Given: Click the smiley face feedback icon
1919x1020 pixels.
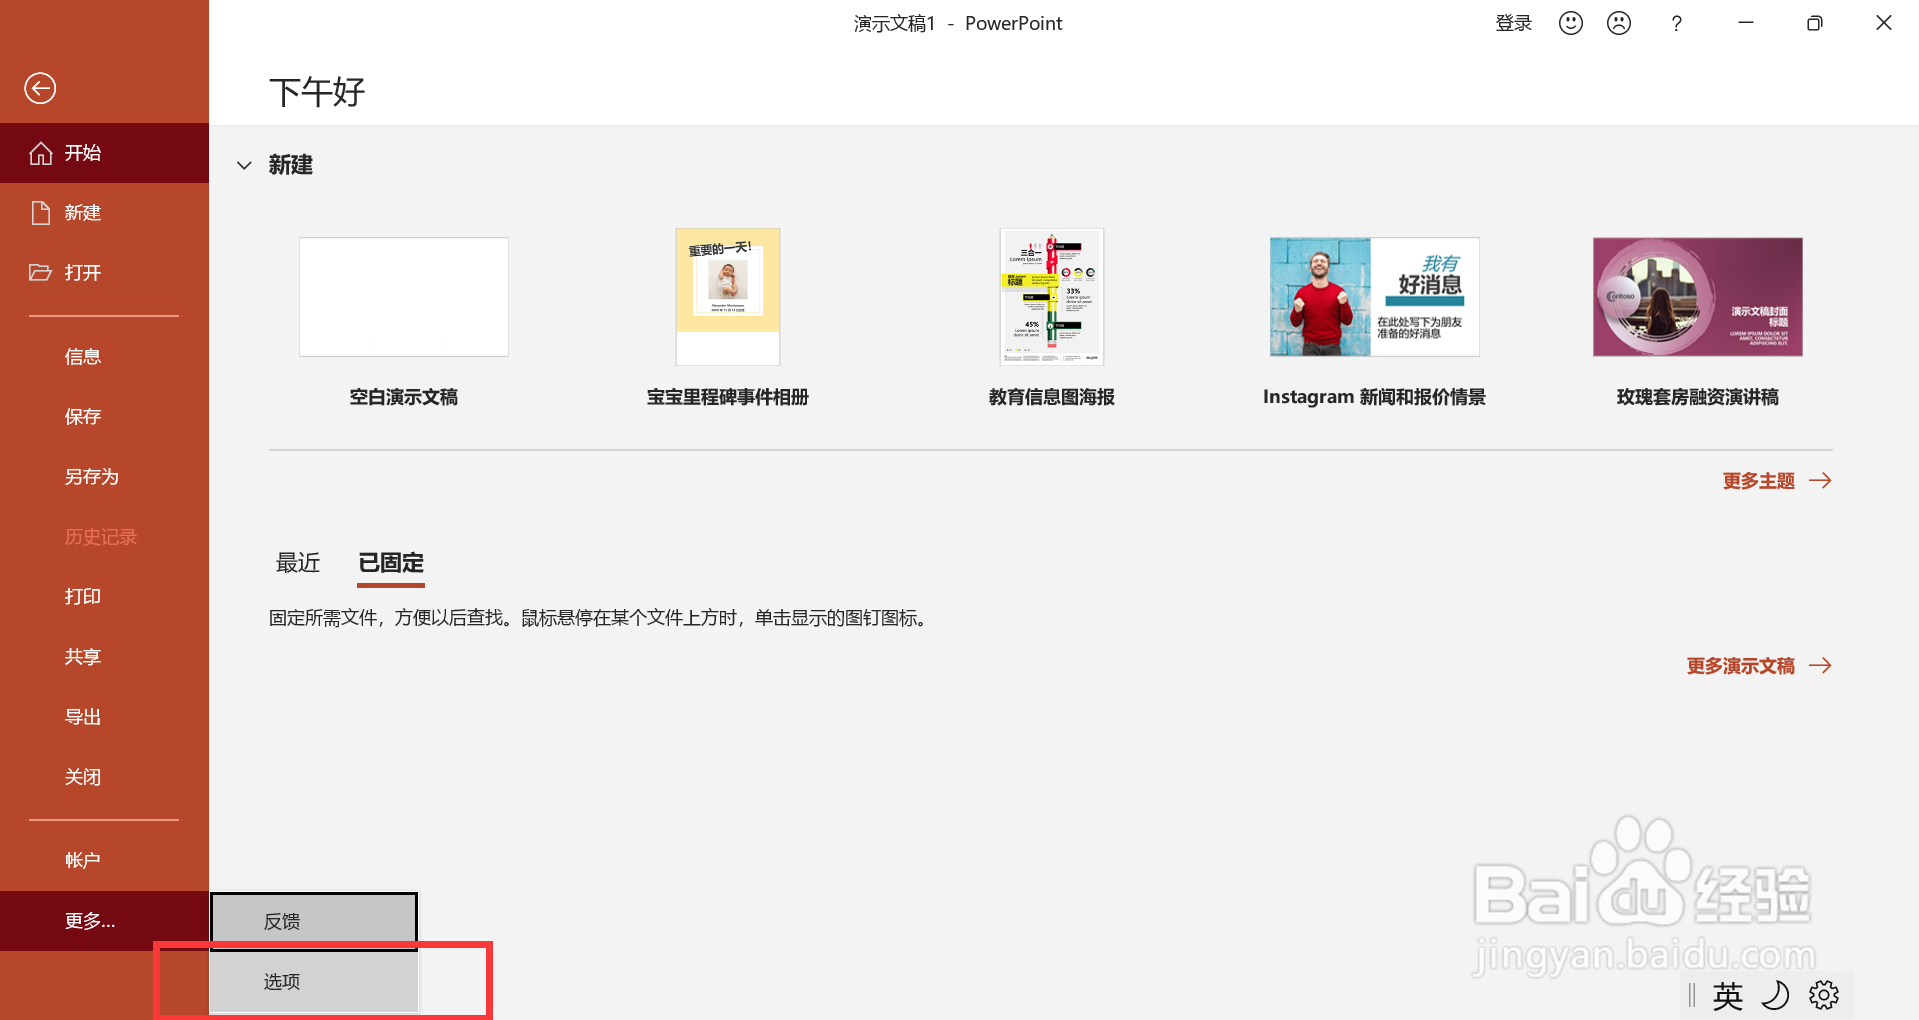Looking at the screenshot, I should [1571, 23].
